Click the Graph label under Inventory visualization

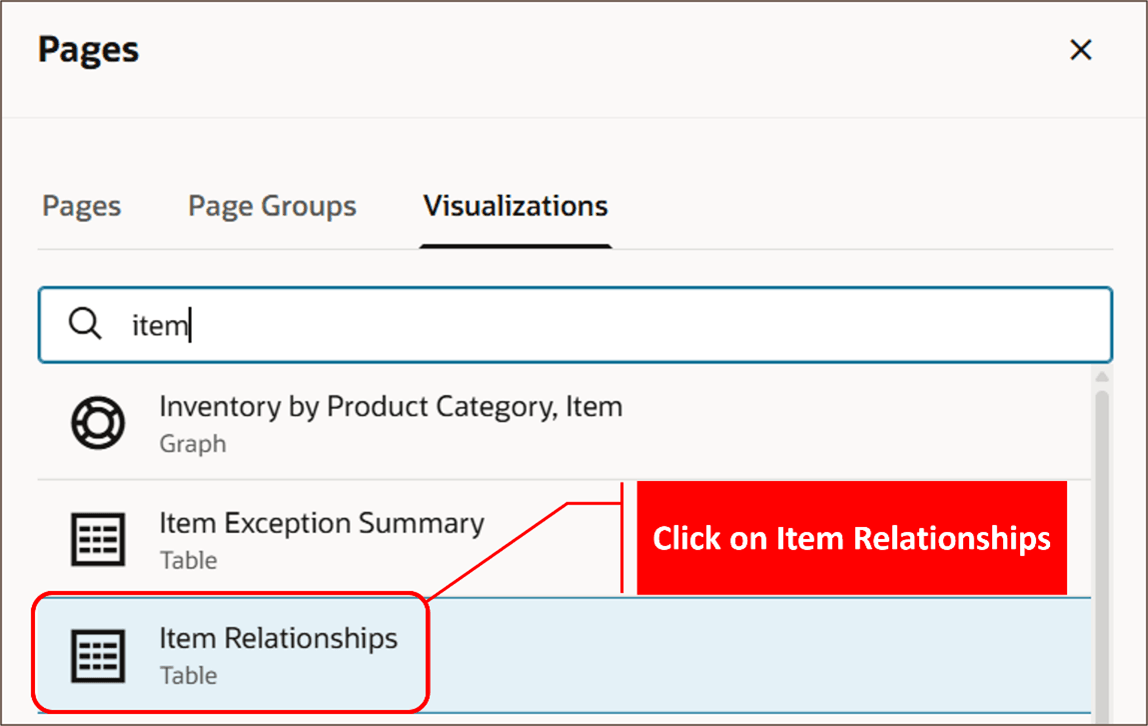pos(192,444)
